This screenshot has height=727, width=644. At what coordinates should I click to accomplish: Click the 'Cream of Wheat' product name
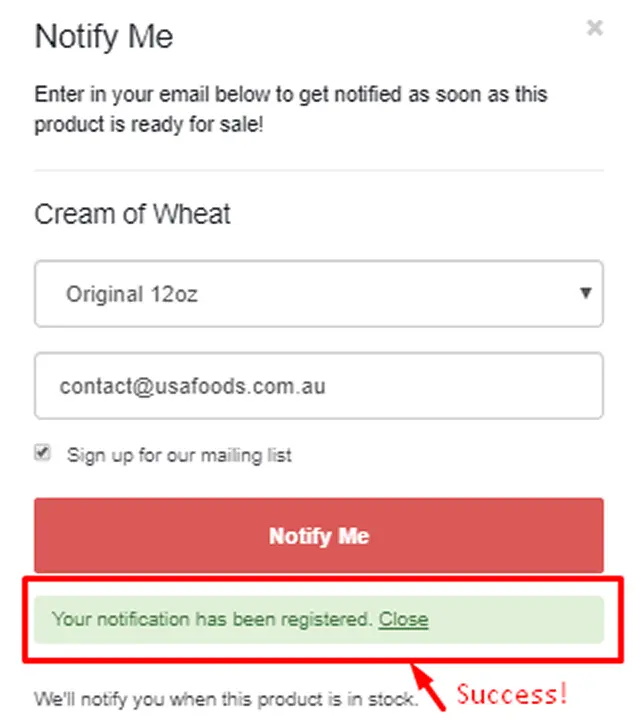[x=132, y=214]
